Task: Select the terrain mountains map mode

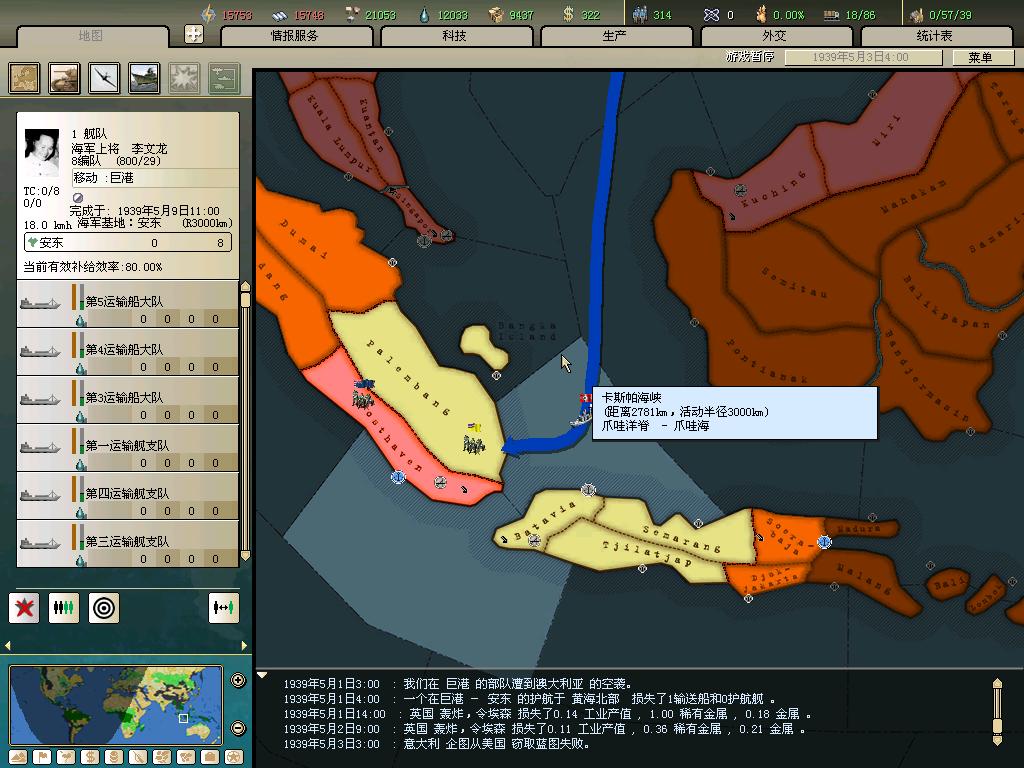Action: click(x=18, y=758)
